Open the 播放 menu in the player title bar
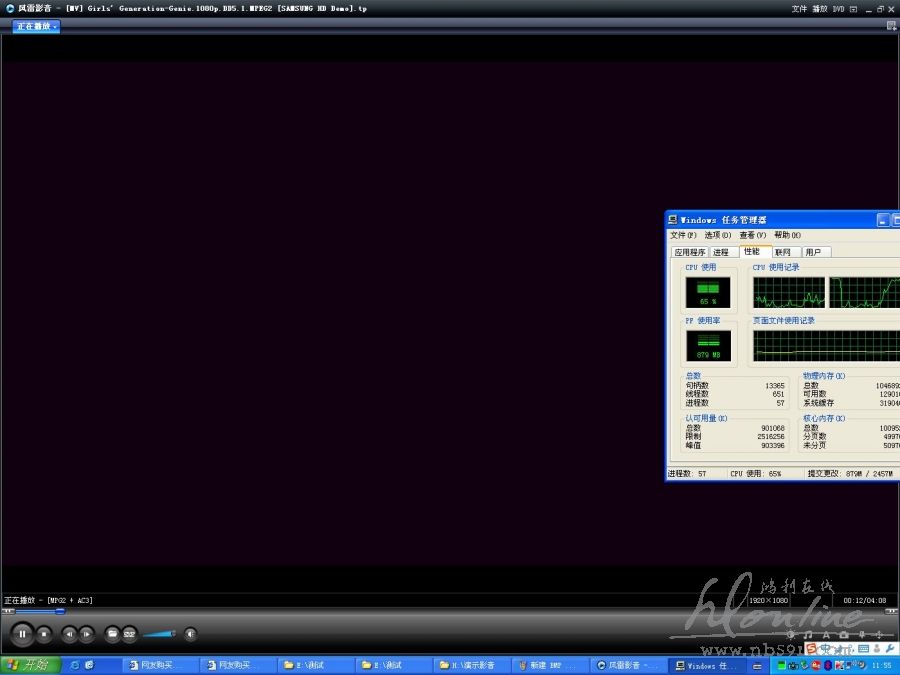Viewport: 900px width, 675px height. [819, 8]
